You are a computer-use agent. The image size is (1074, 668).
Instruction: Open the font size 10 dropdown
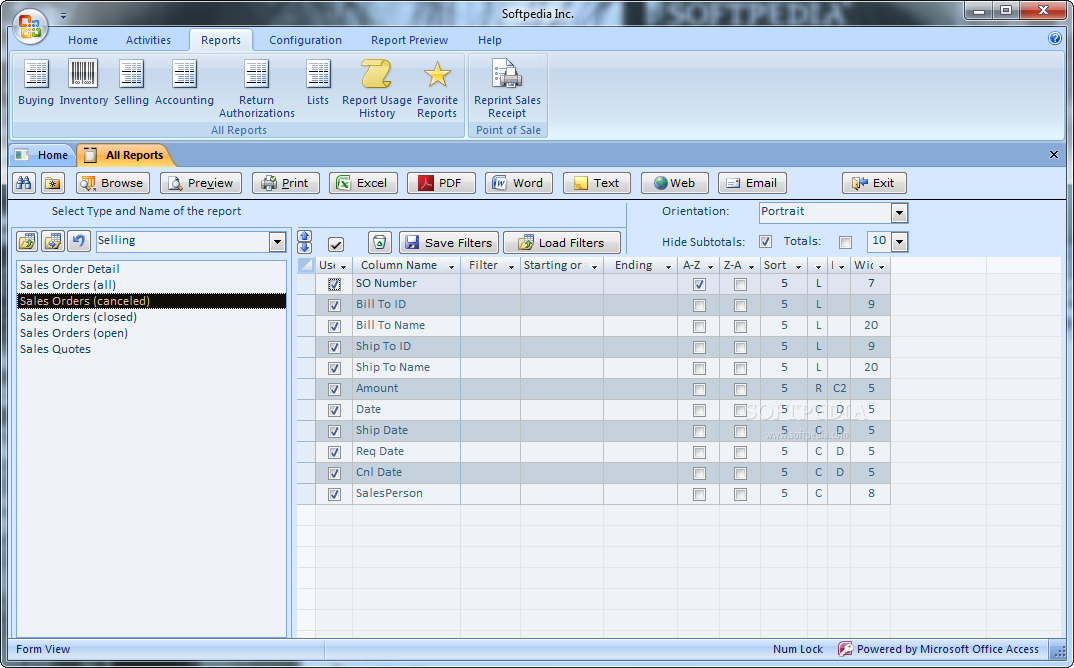tap(900, 242)
